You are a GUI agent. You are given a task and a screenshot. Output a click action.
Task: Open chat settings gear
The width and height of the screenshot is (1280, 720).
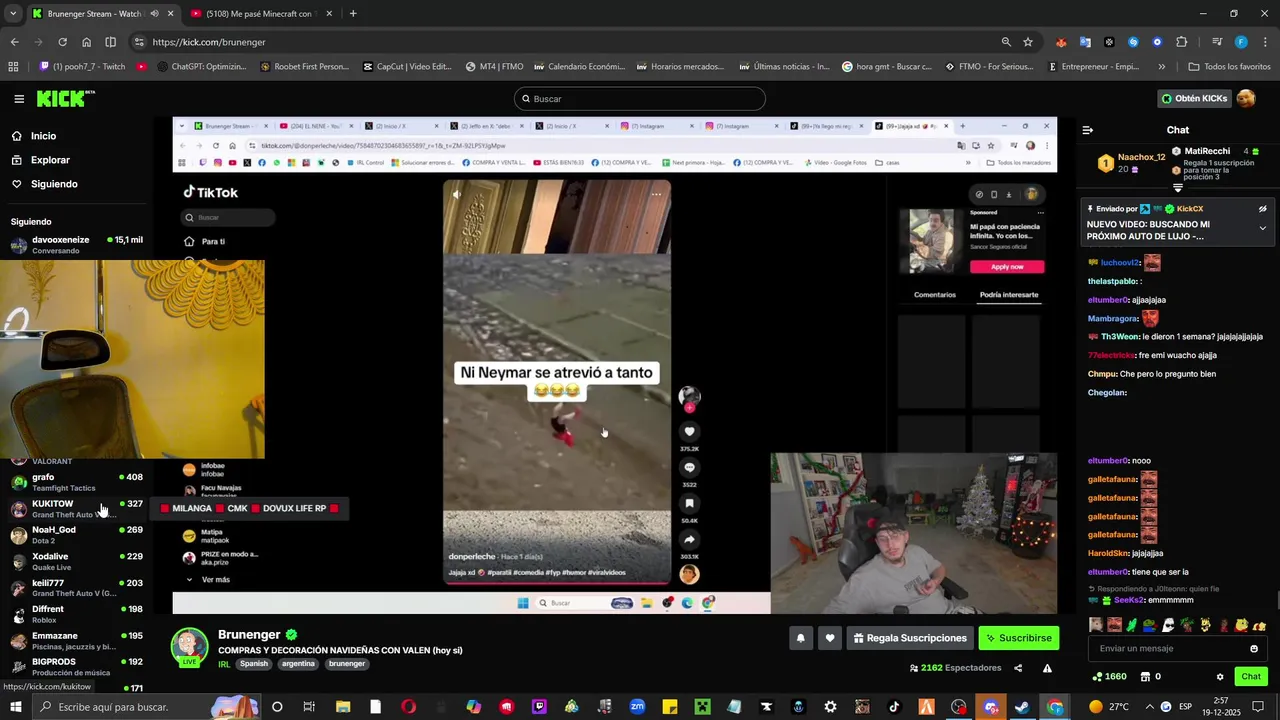tap(1220, 677)
